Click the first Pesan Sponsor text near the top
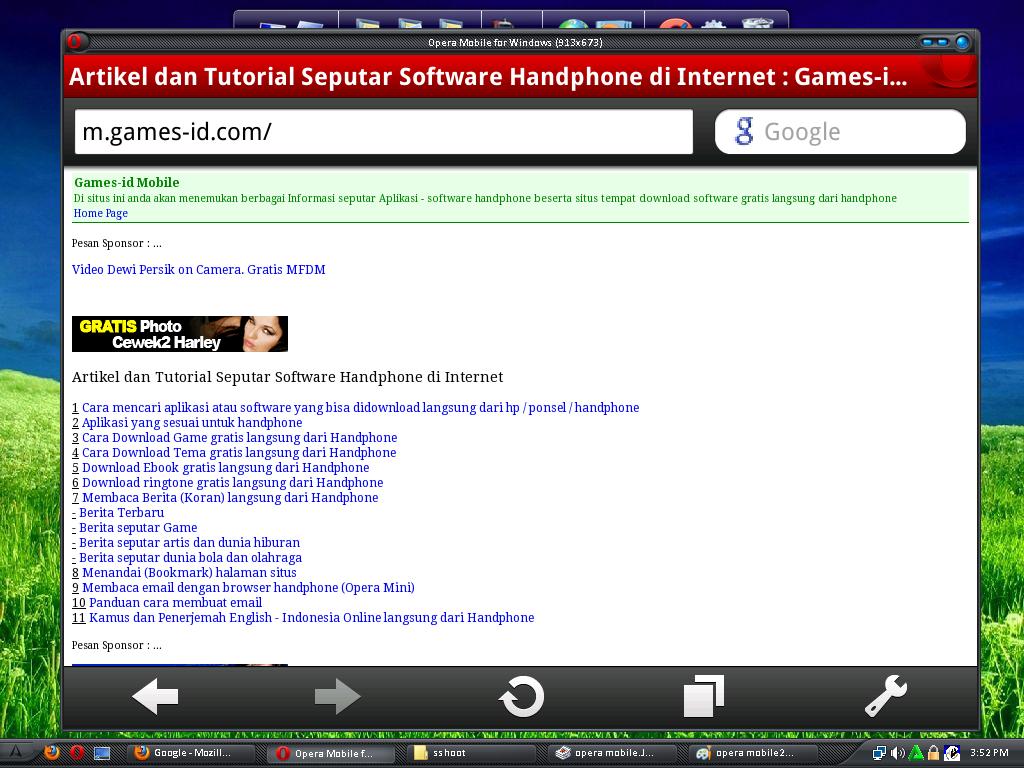This screenshot has width=1024, height=768. (117, 243)
